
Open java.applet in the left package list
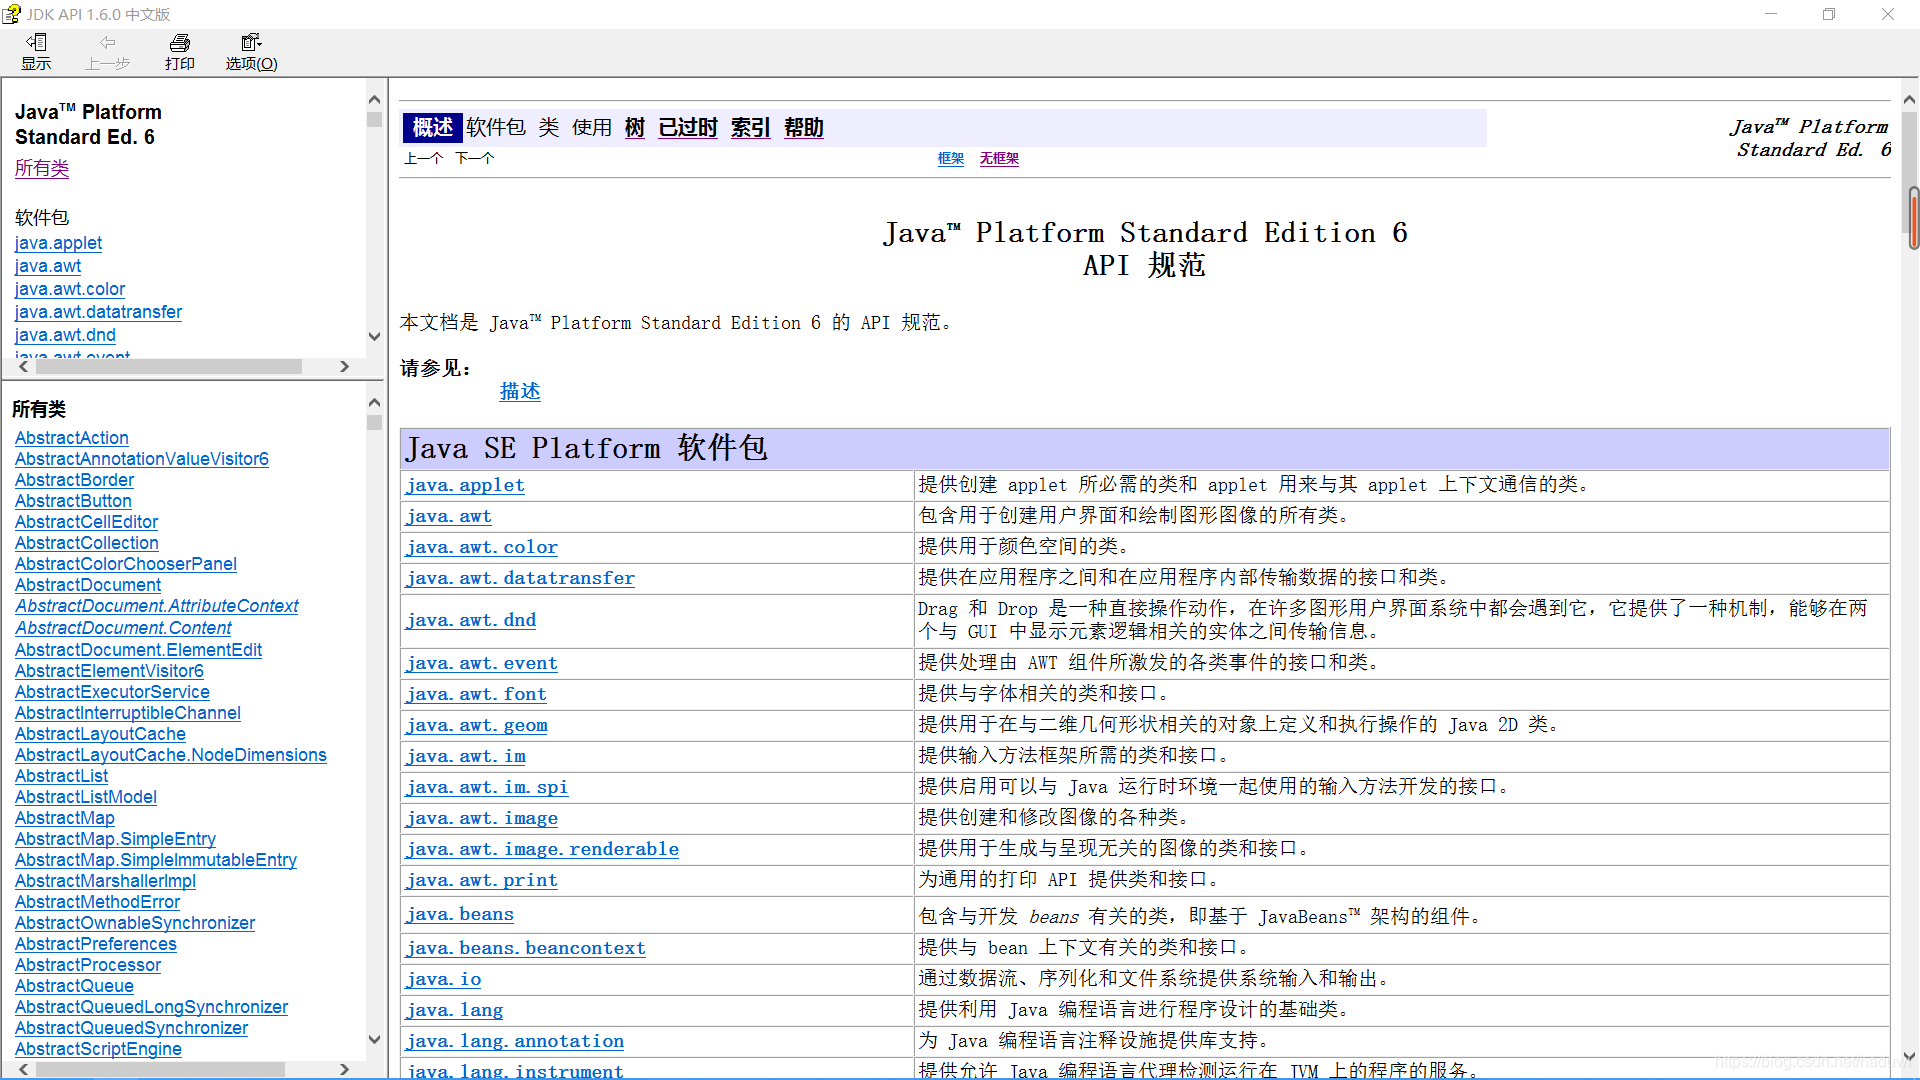tap(58, 243)
